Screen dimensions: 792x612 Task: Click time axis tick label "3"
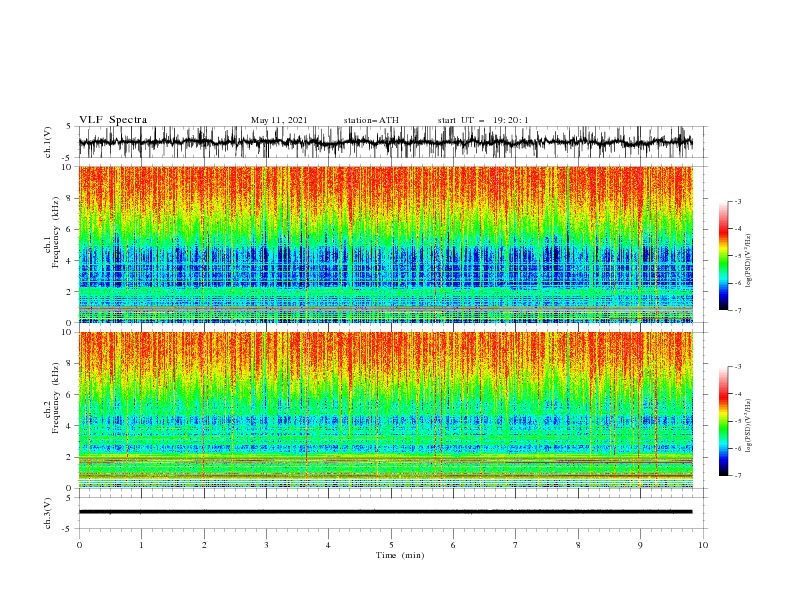[x=266, y=545]
